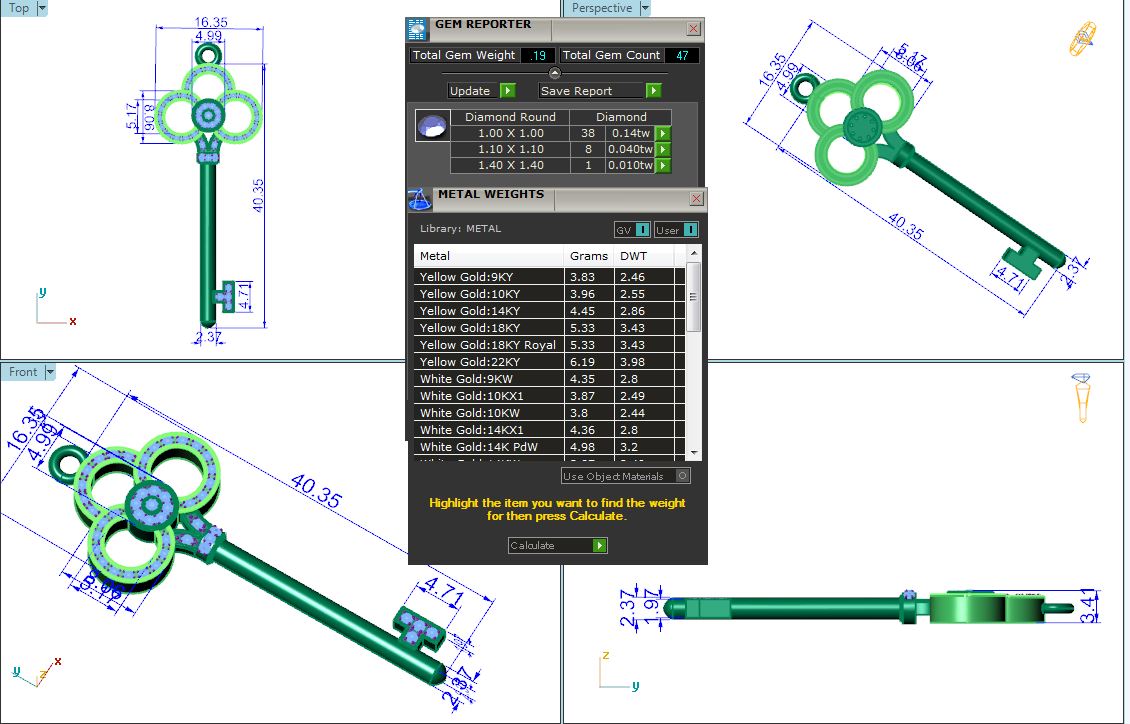
Task: Open the Top viewport dropdown arrow
Action: tap(42, 8)
